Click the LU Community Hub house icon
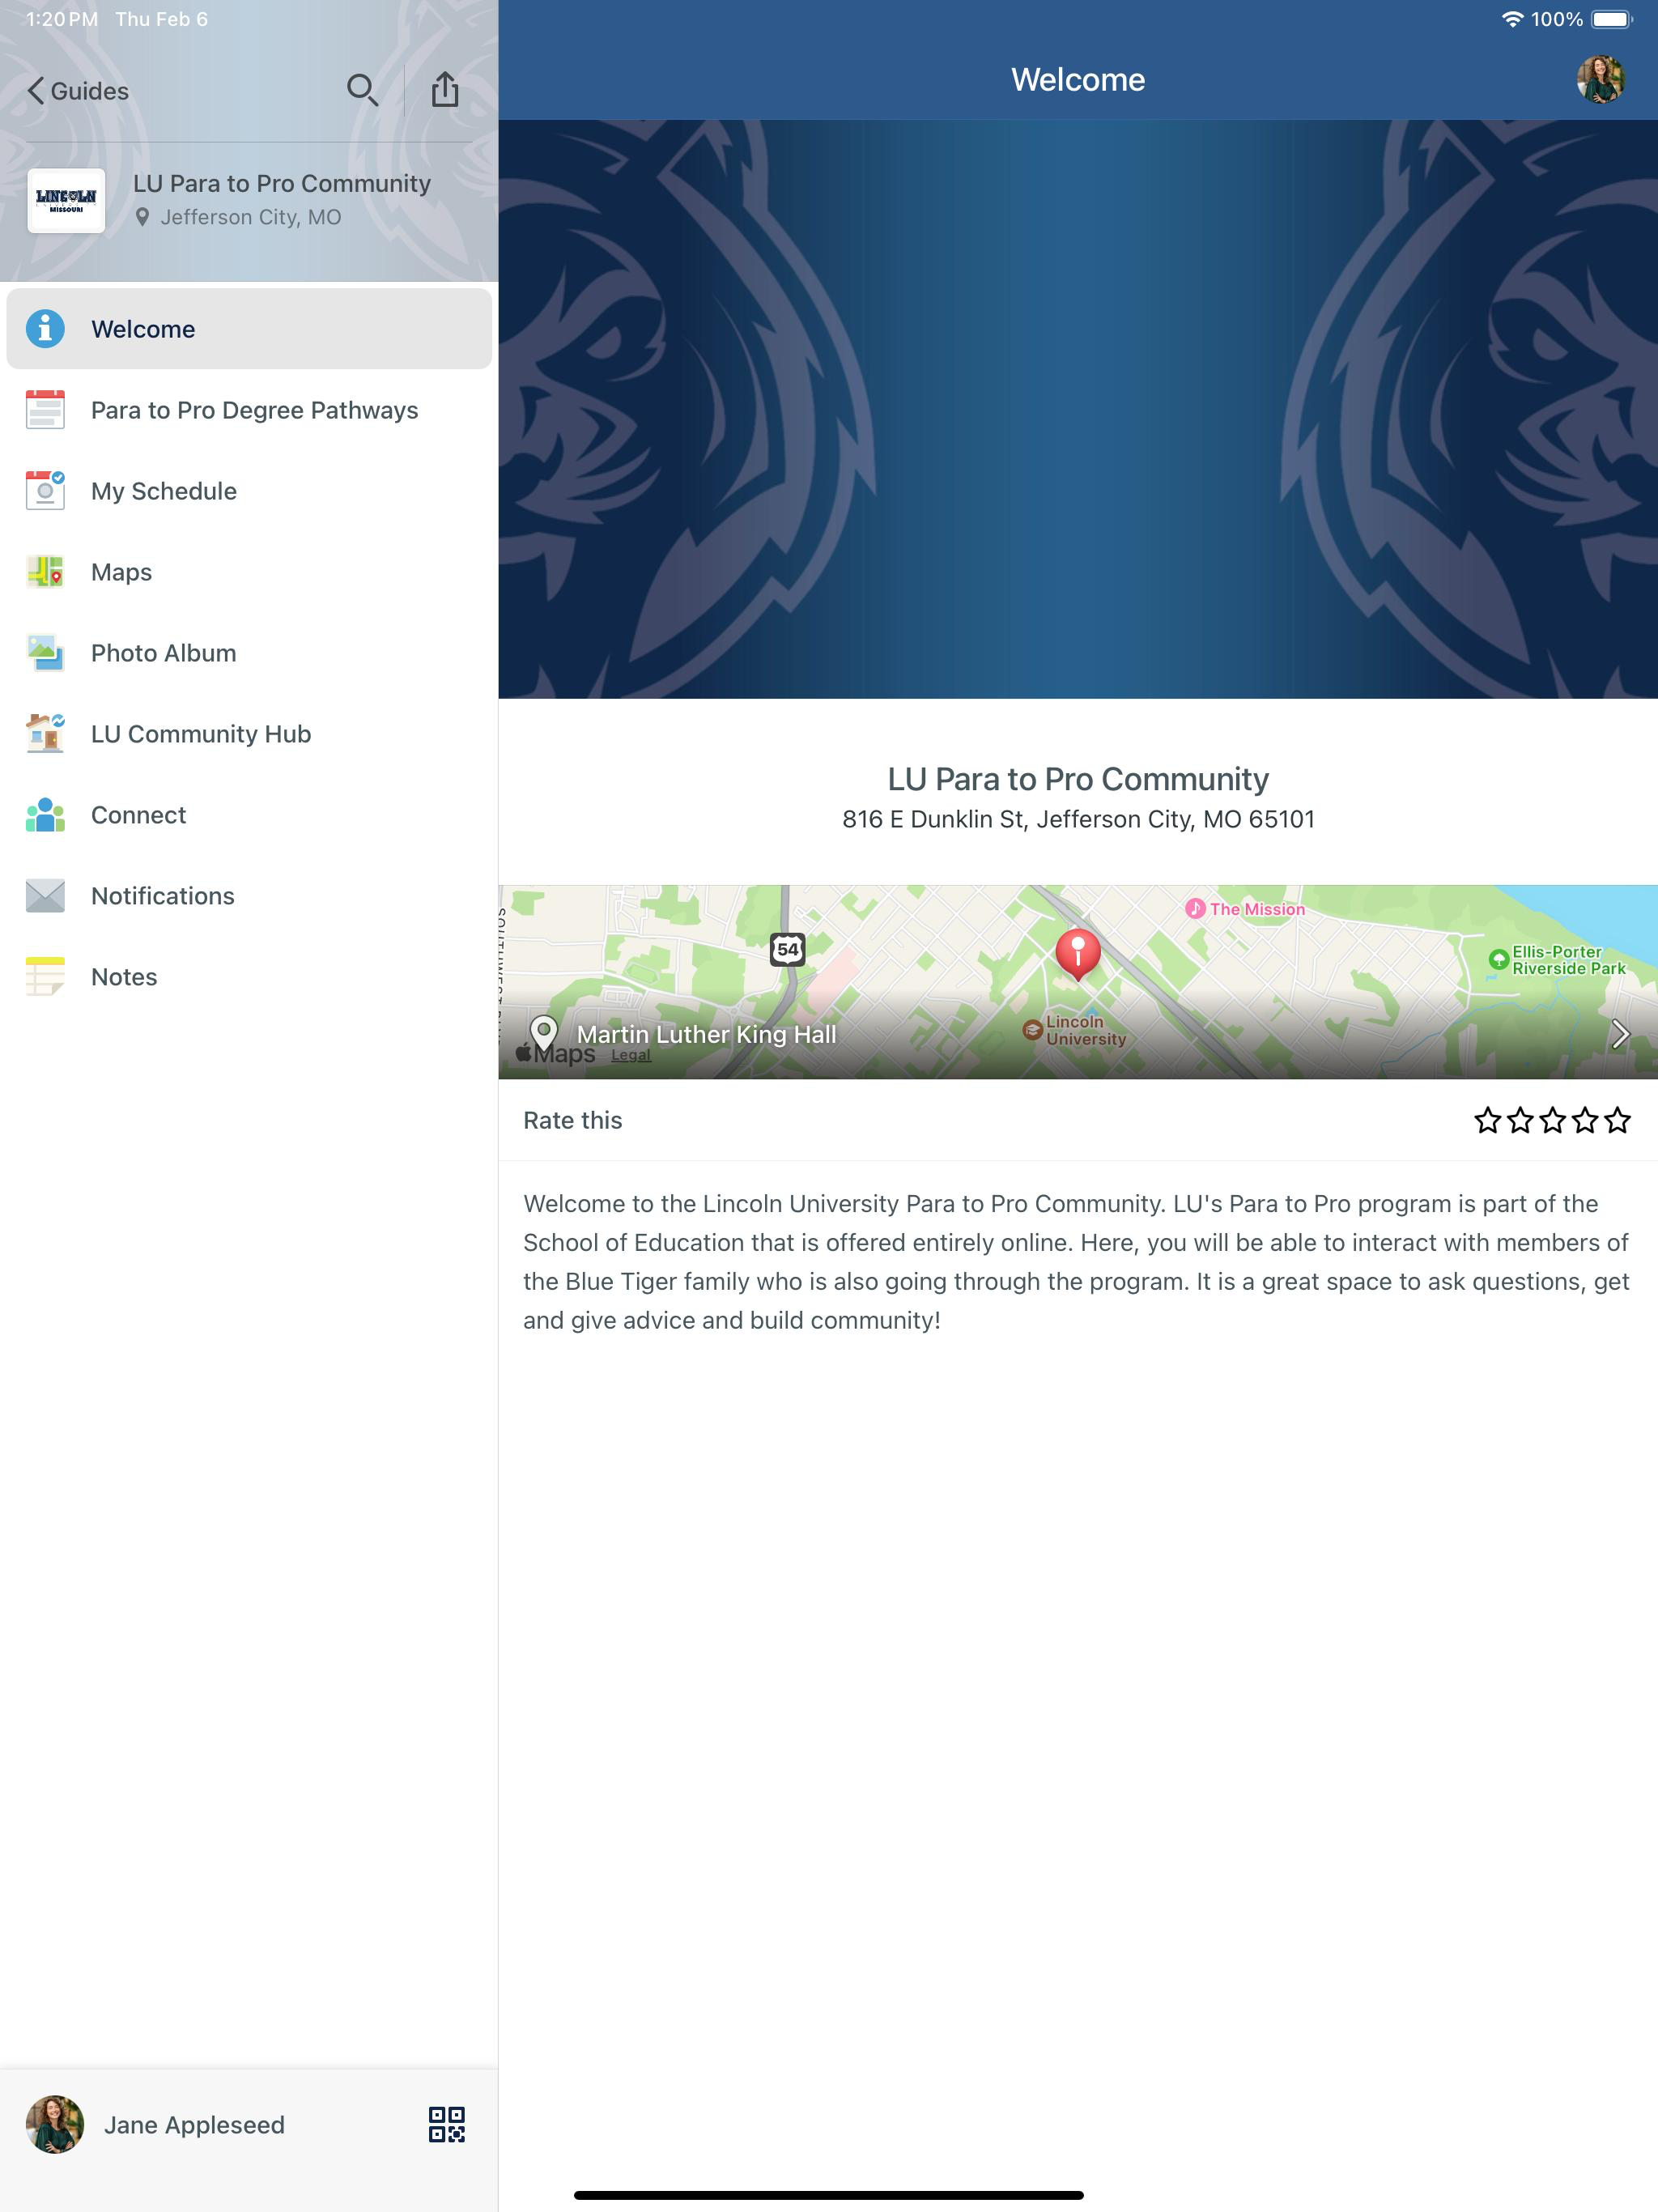The height and width of the screenshot is (2212, 1658). click(45, 734)
